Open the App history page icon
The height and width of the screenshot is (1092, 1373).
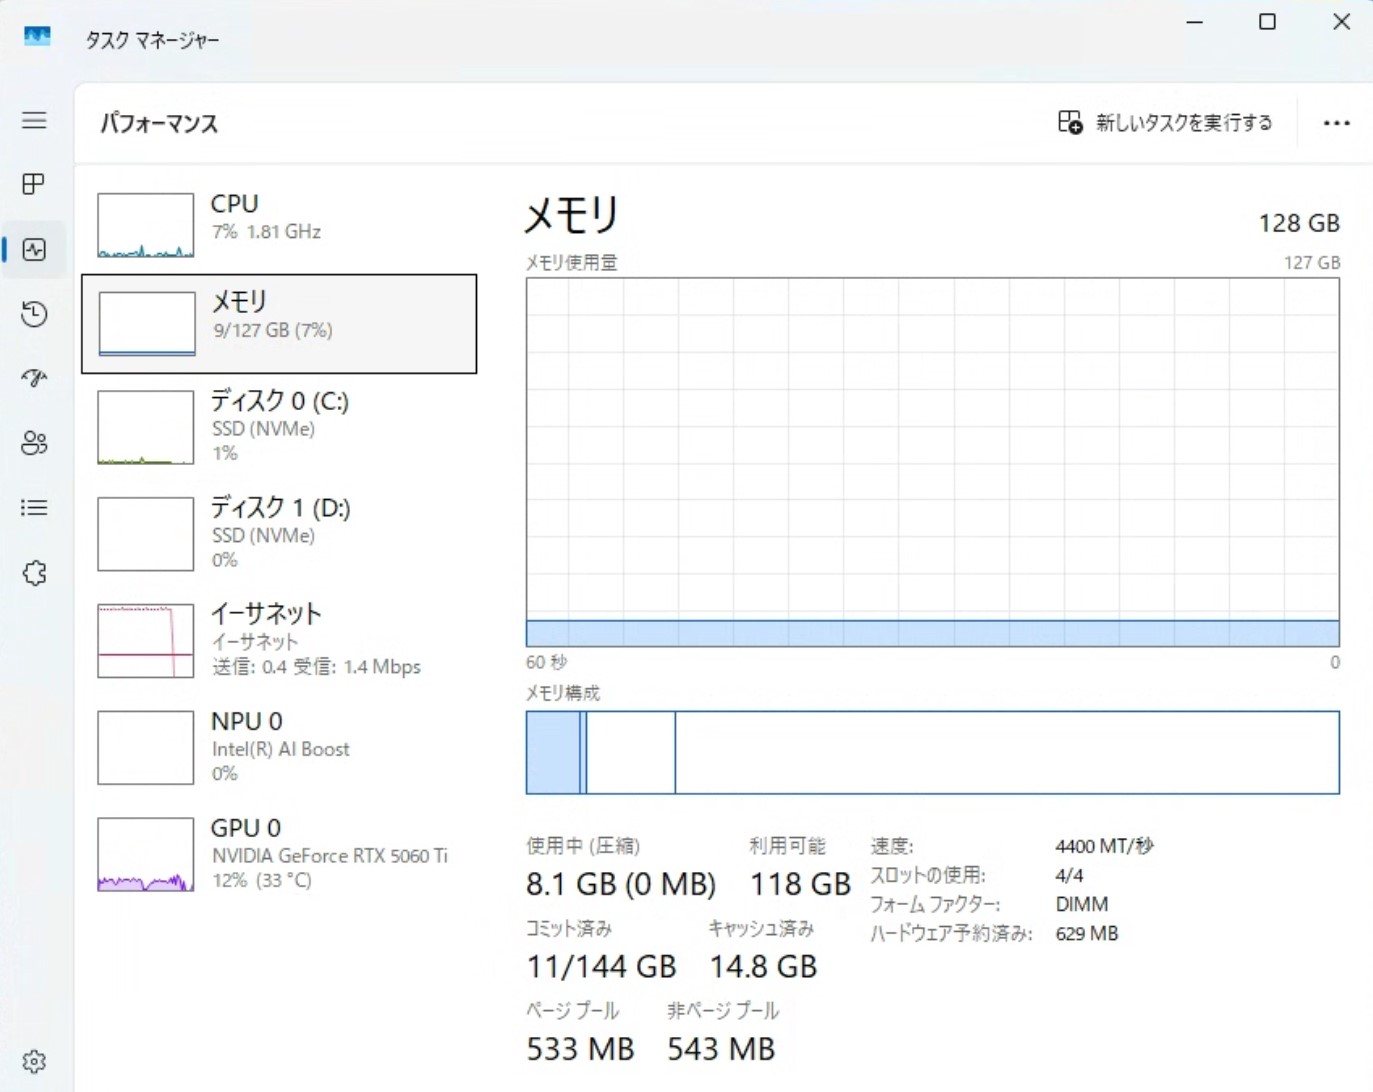tap(34, 314)
